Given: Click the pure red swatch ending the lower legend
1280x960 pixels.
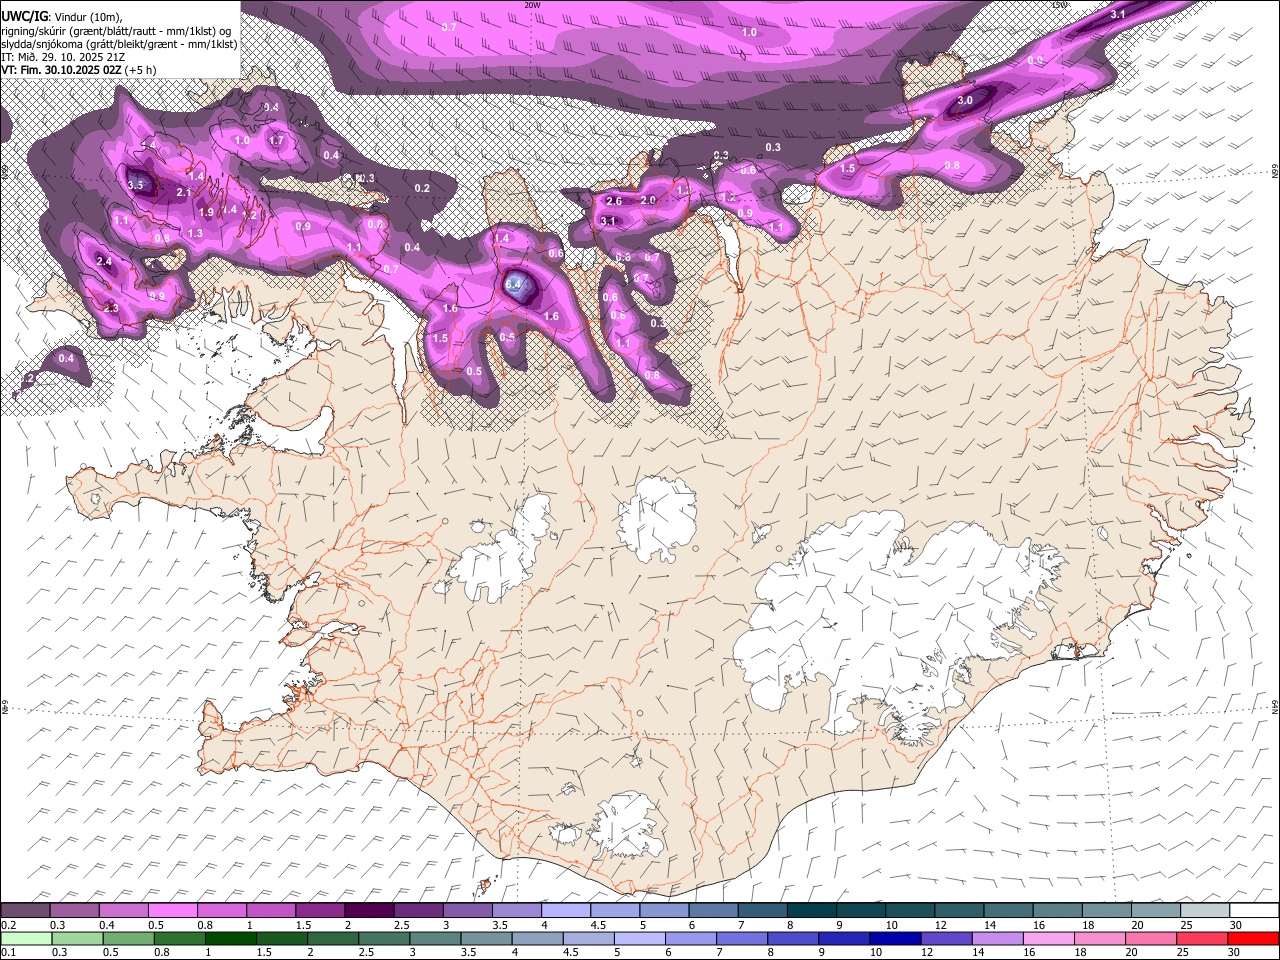Looking at the screenshot, I should (1253, 939).
